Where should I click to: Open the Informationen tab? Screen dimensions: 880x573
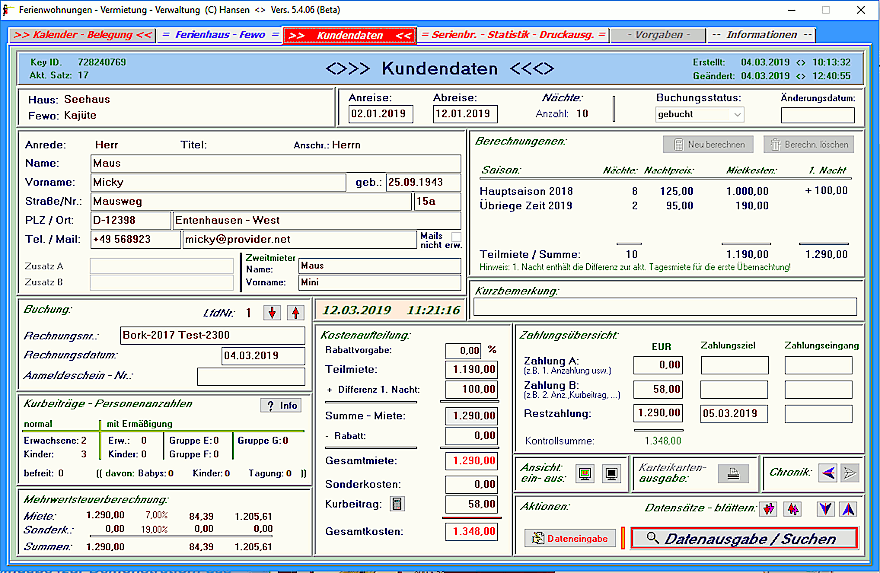[x=762, y=35]
